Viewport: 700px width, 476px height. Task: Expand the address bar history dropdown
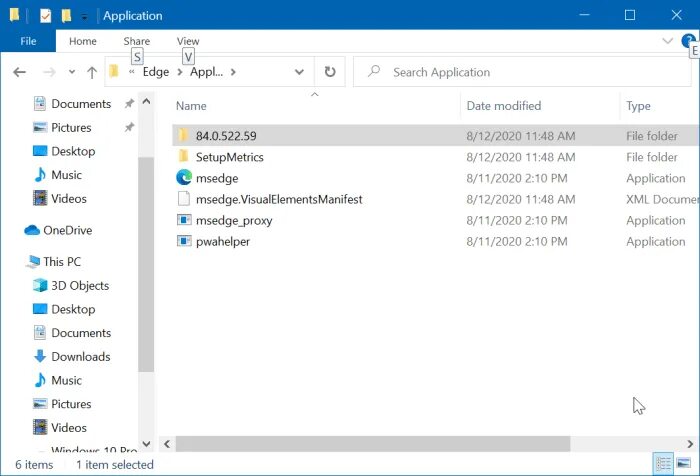(x=299, y=72)
